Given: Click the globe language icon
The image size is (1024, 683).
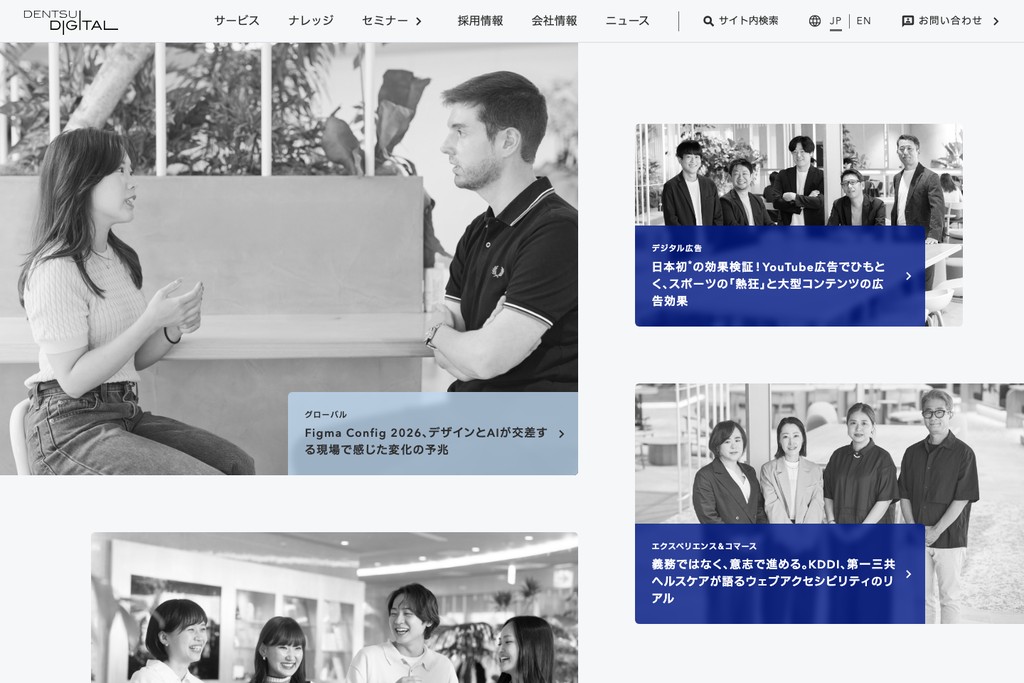Looking at the screenshot, I should coord(815,21).
